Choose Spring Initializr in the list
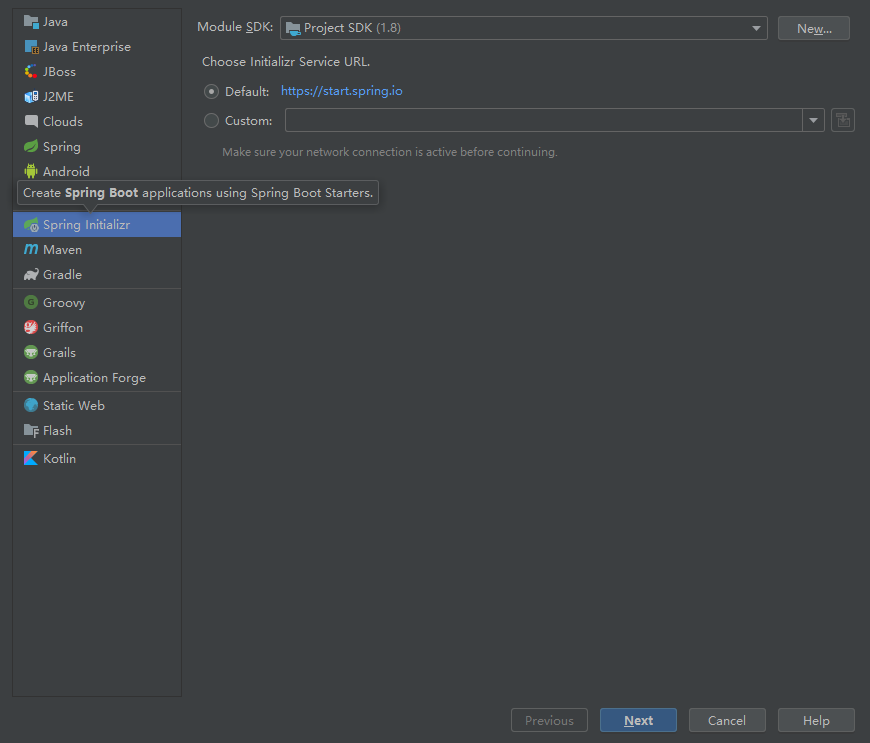Image resolution: width=870 pixels, height=743 pixels. pyautogui.click(x=97, y=225)
